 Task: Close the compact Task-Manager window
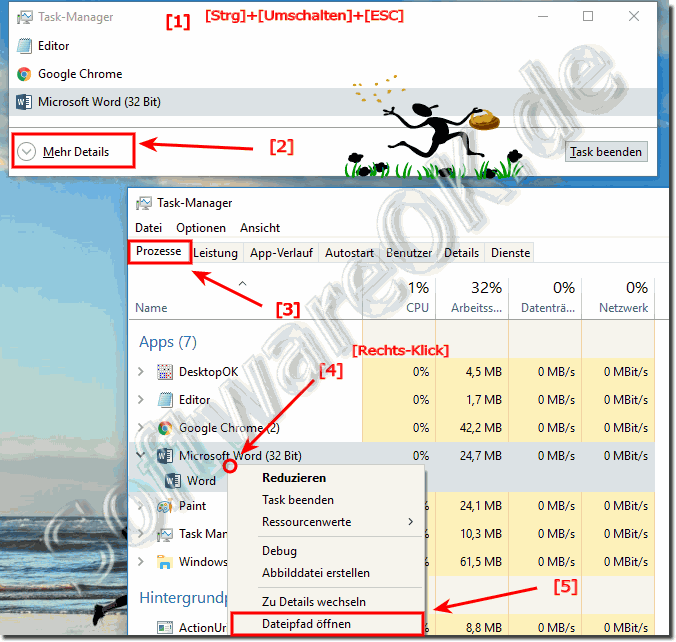634,16
